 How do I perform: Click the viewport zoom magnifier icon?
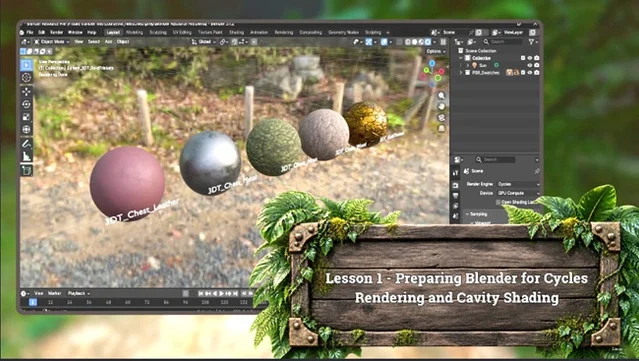coord(441,96)
